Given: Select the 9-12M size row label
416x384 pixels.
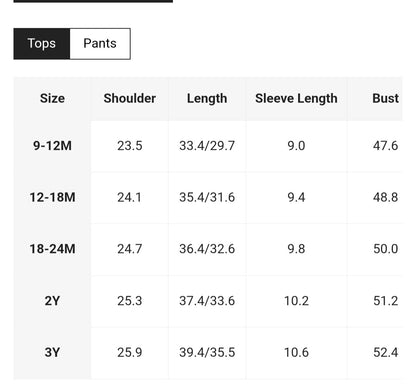Looking at the screenshot, I should point(52,146).
